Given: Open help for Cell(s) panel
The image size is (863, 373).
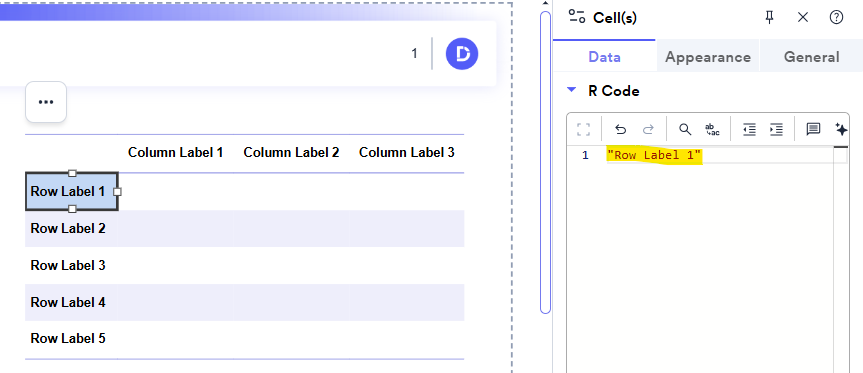Looking at the screenshot, I should (836, 18).
